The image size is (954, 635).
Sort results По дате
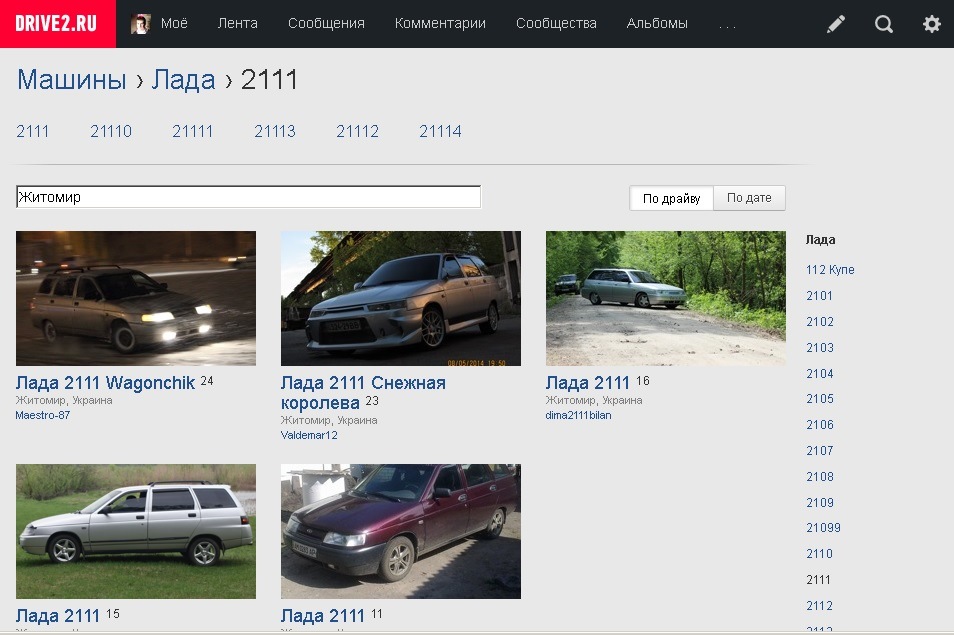pyautogui.click(x=749, y=198)
